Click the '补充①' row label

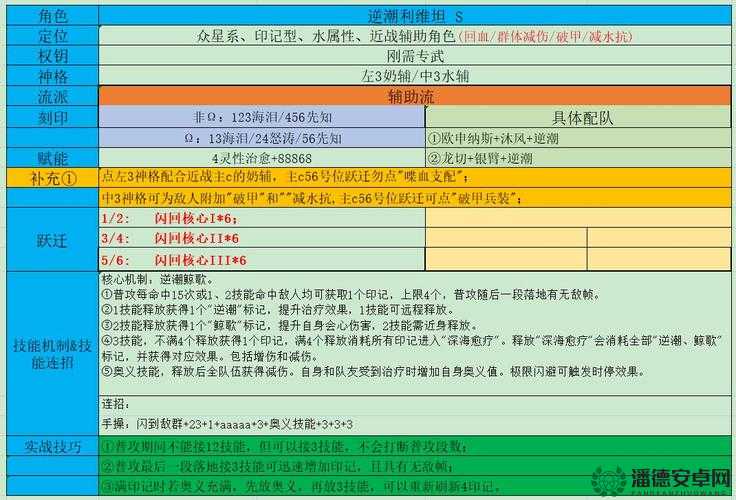tap(53, 178)
